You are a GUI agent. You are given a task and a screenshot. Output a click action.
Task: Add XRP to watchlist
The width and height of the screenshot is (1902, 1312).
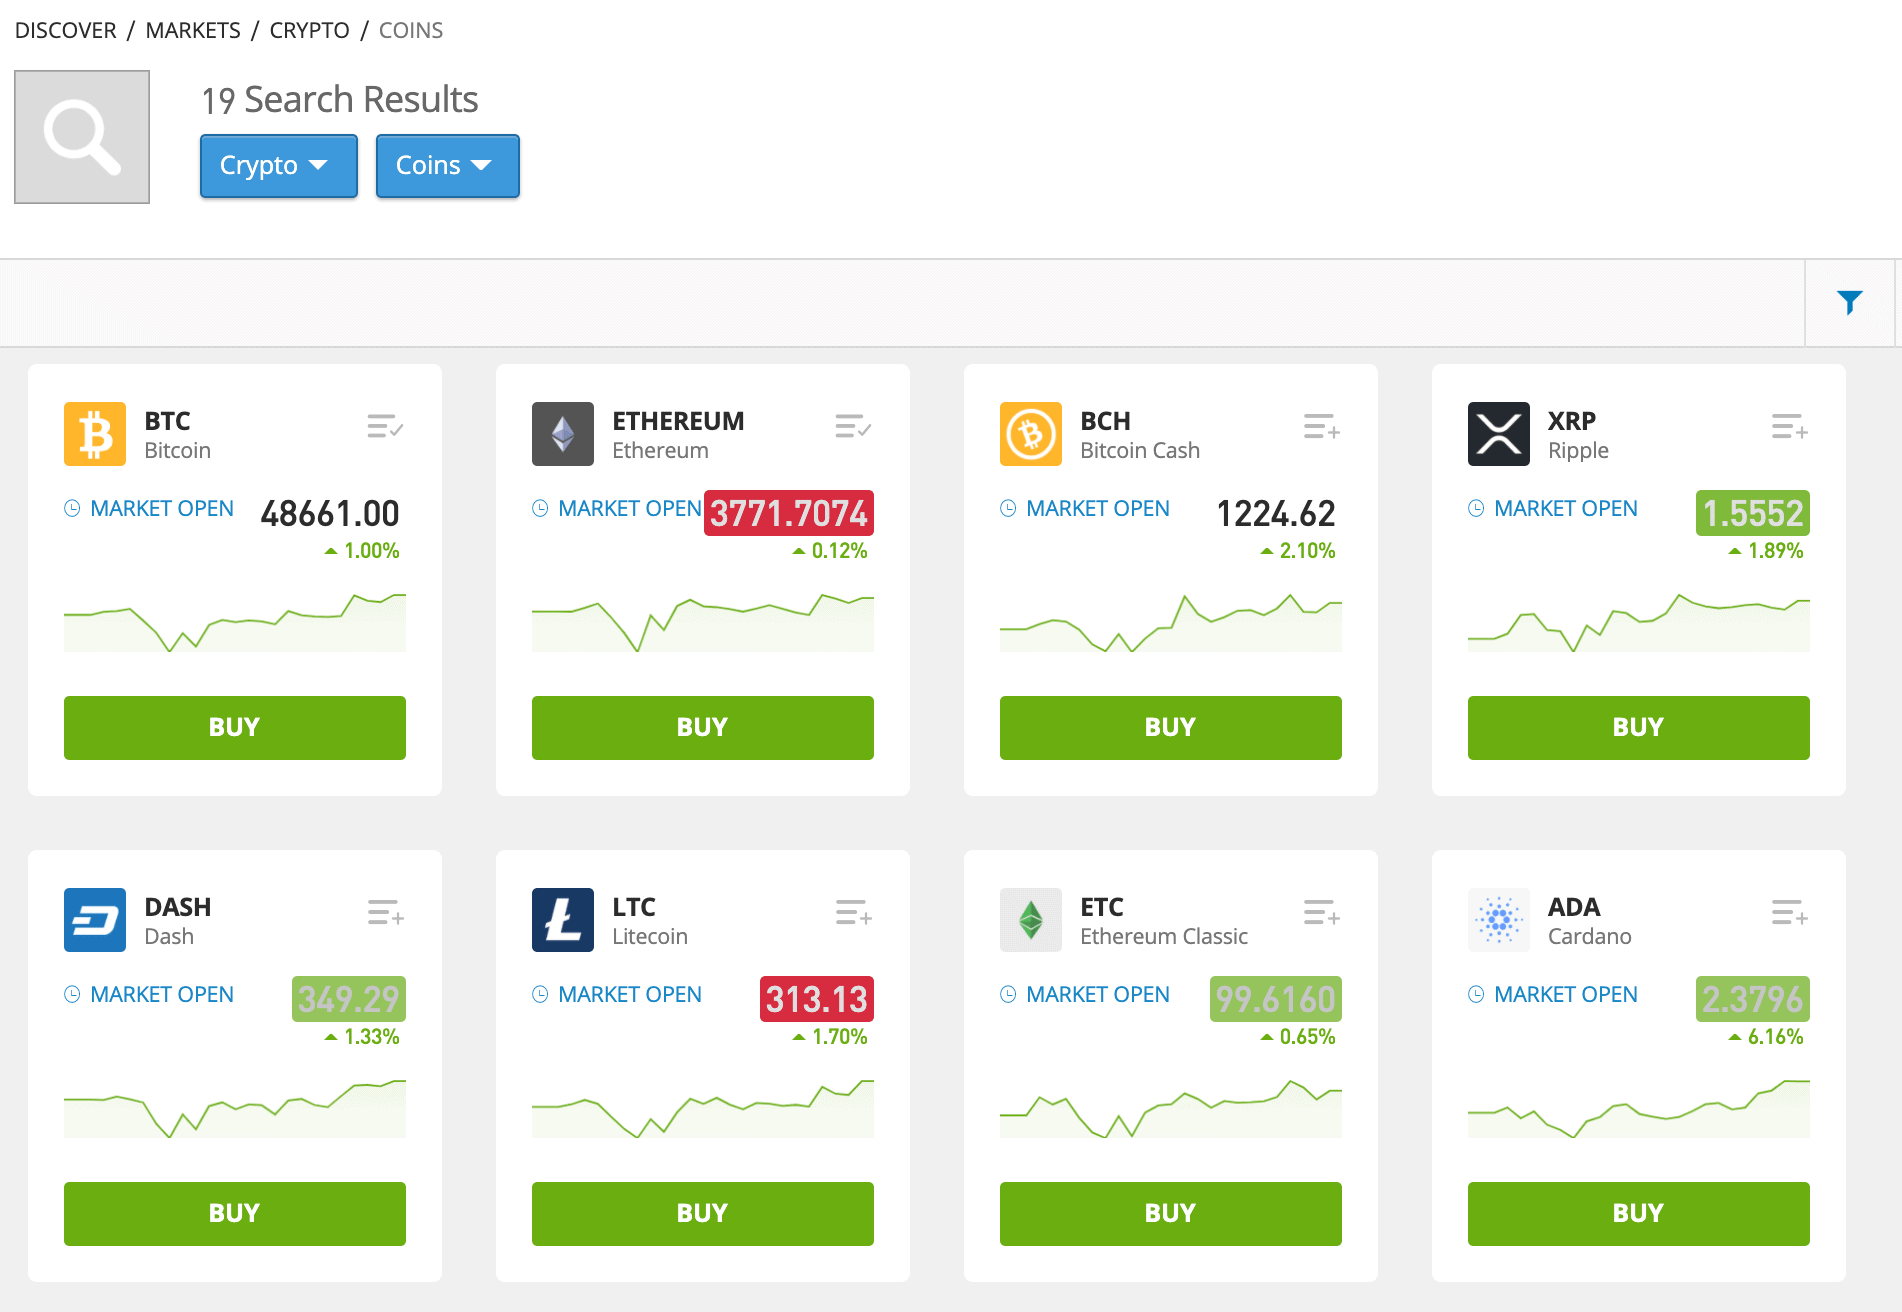tap(1789, 427)
